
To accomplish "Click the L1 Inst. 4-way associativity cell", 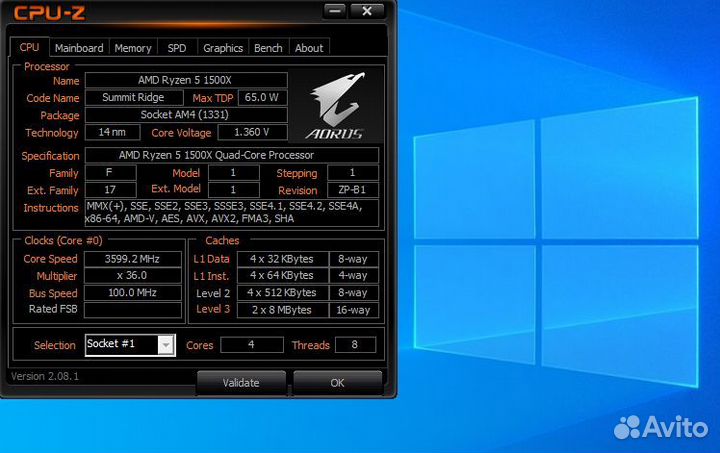I will point(354,275).
